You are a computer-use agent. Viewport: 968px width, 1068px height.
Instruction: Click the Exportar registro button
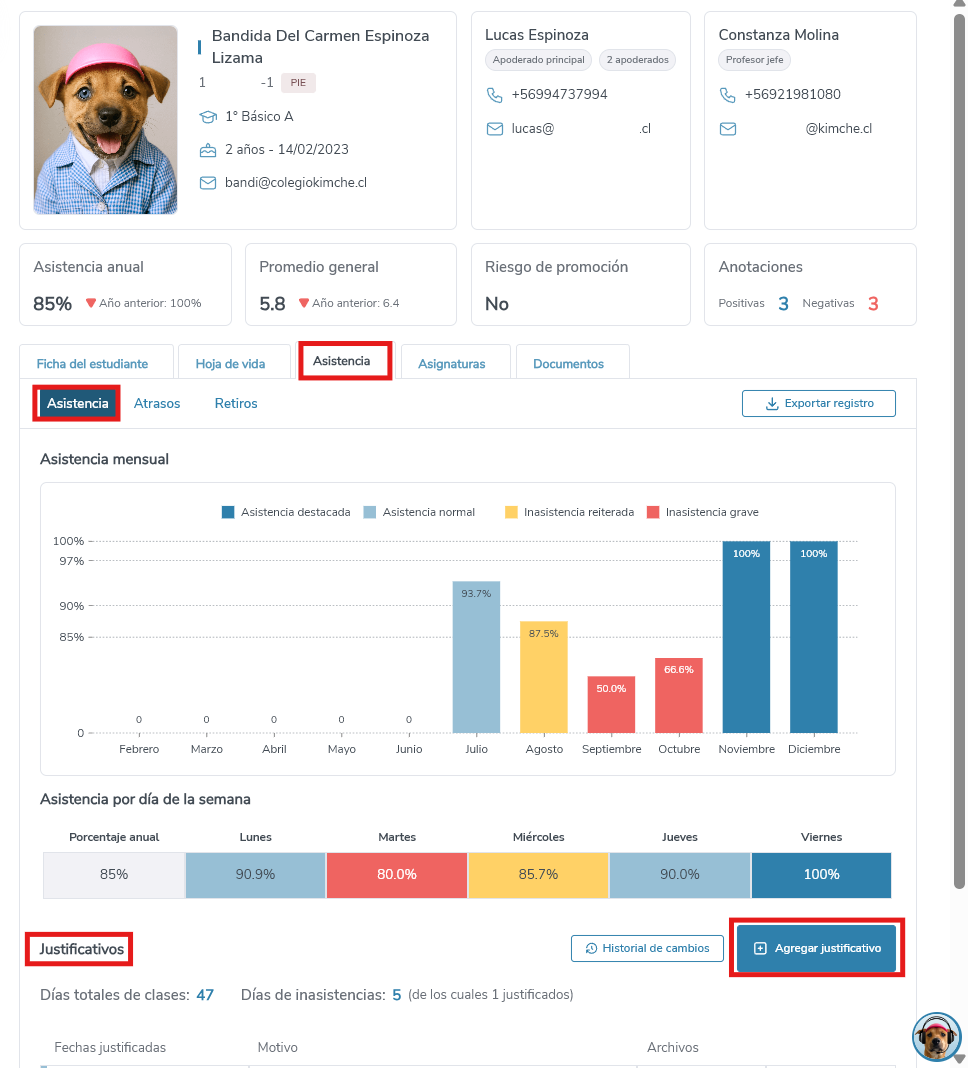coord(818,403)
